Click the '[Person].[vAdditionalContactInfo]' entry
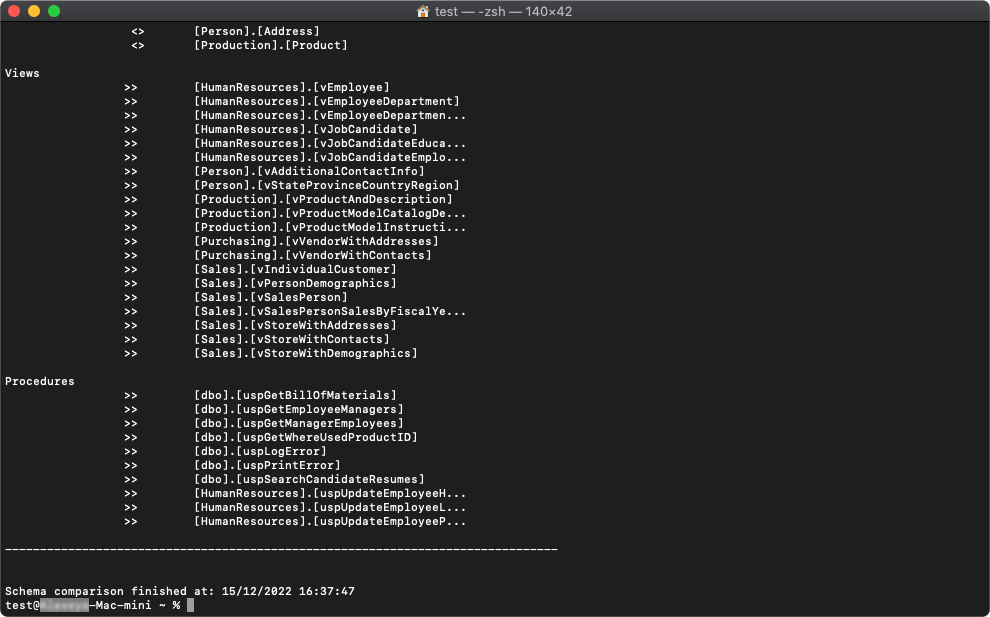Screen dimensions: 990x617 click(x=309, y=171)
